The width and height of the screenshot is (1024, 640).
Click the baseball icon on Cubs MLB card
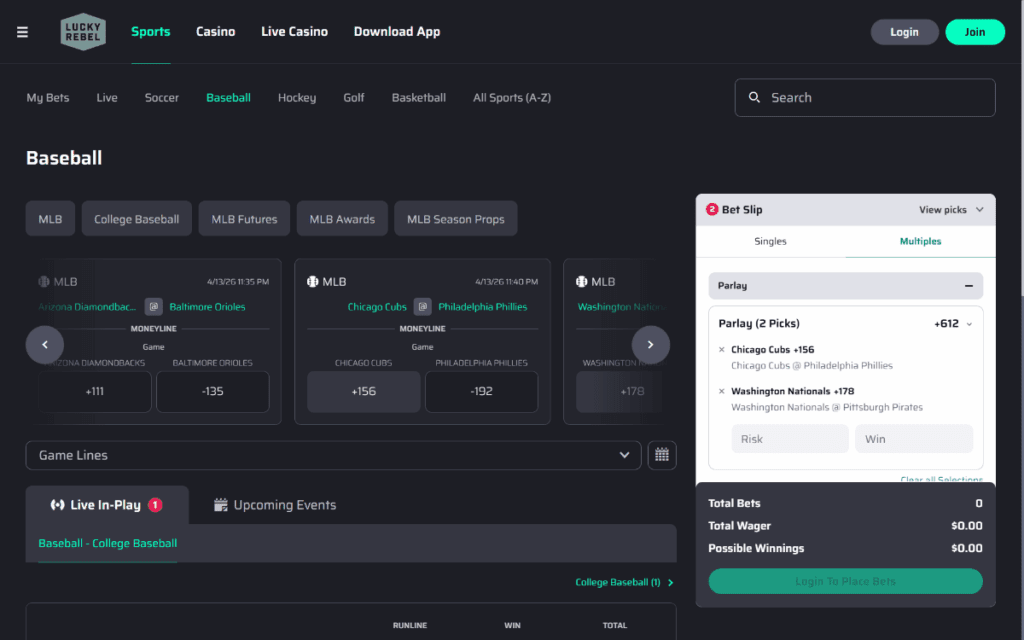pyautogui.click(x=313, y=281)
